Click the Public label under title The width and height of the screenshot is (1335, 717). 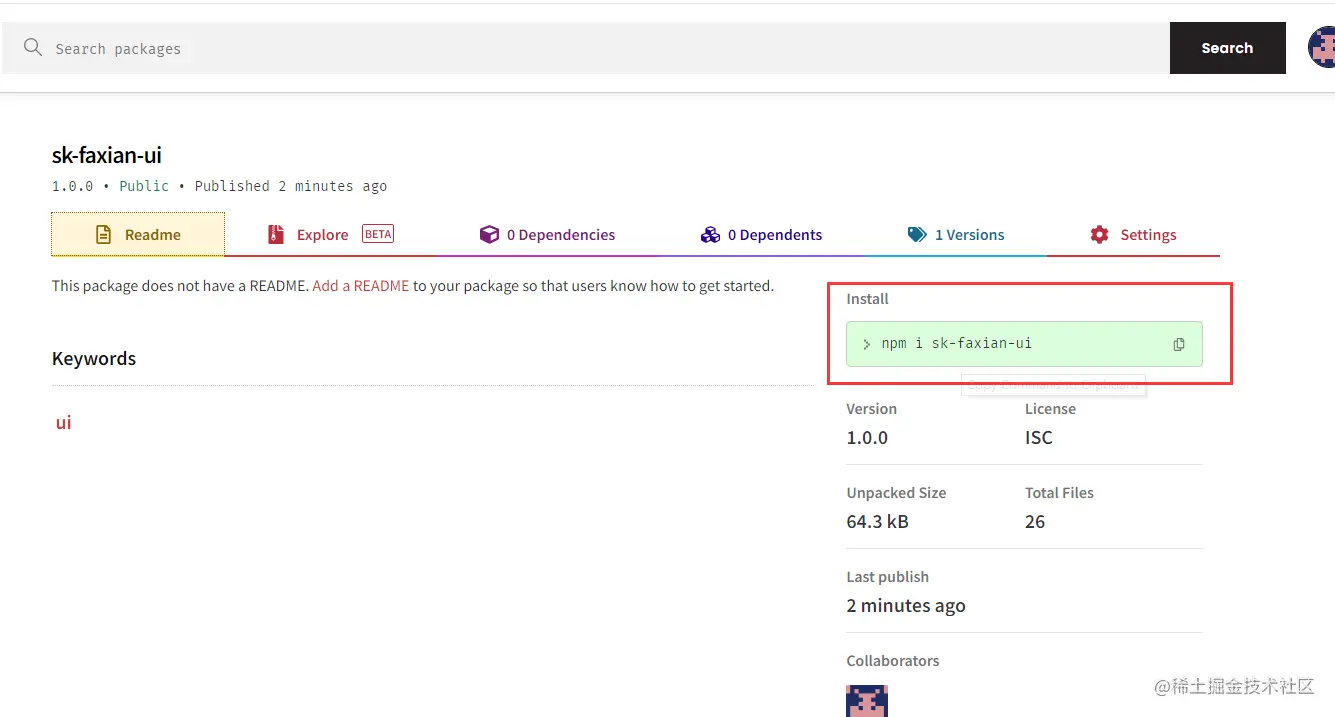[144, 186]
